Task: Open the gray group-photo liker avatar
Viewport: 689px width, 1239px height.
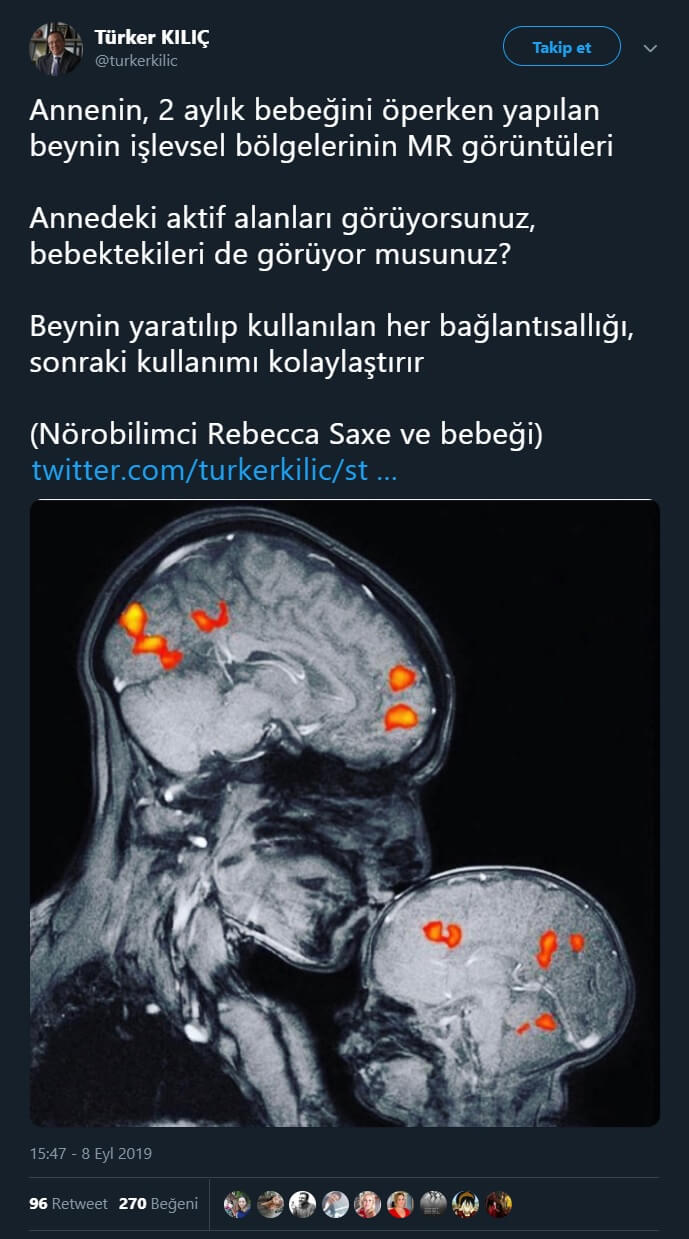Action: (x=433, y=1204)
